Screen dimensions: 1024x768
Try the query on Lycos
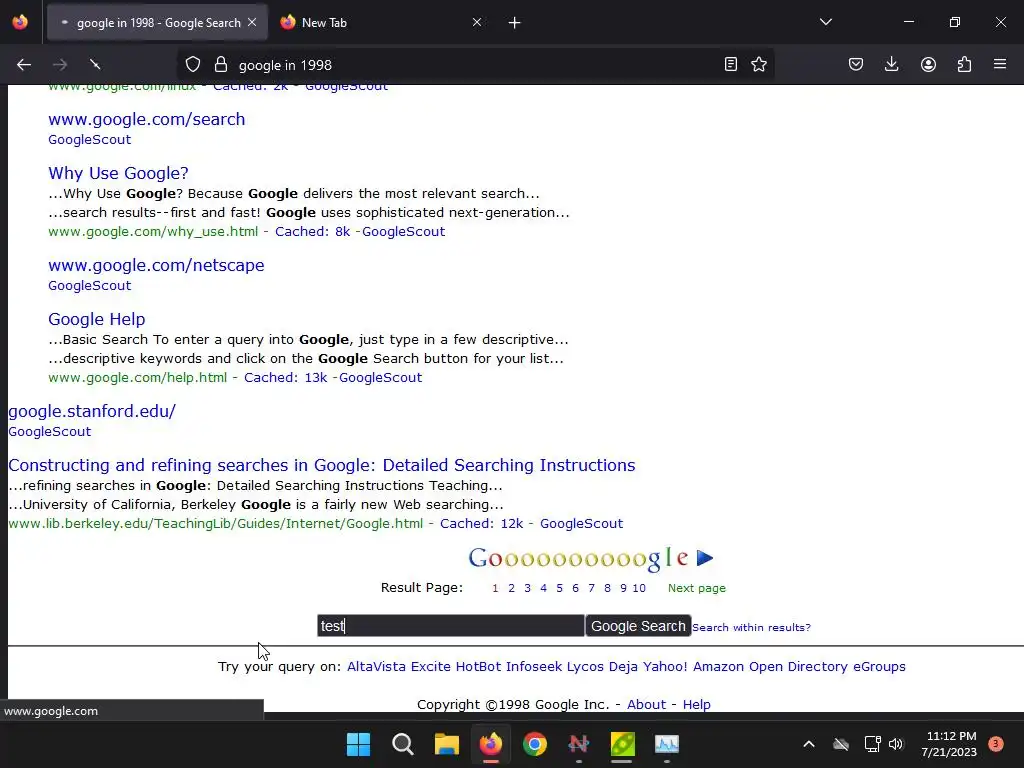point(585,667)
